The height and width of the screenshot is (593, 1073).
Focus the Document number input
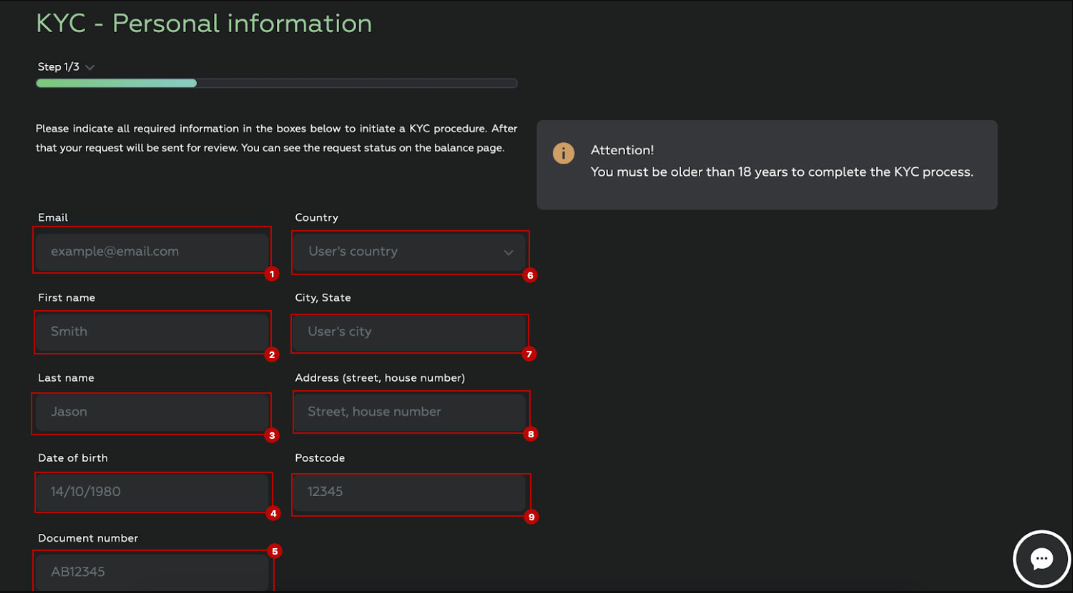[152, 571]
